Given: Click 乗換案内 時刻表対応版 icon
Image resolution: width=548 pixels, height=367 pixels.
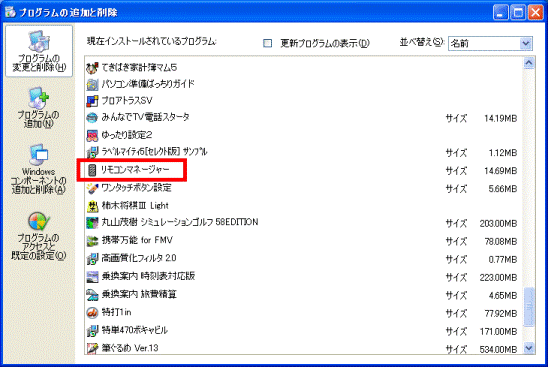Looking at the screenshot, I should (92, 277).
